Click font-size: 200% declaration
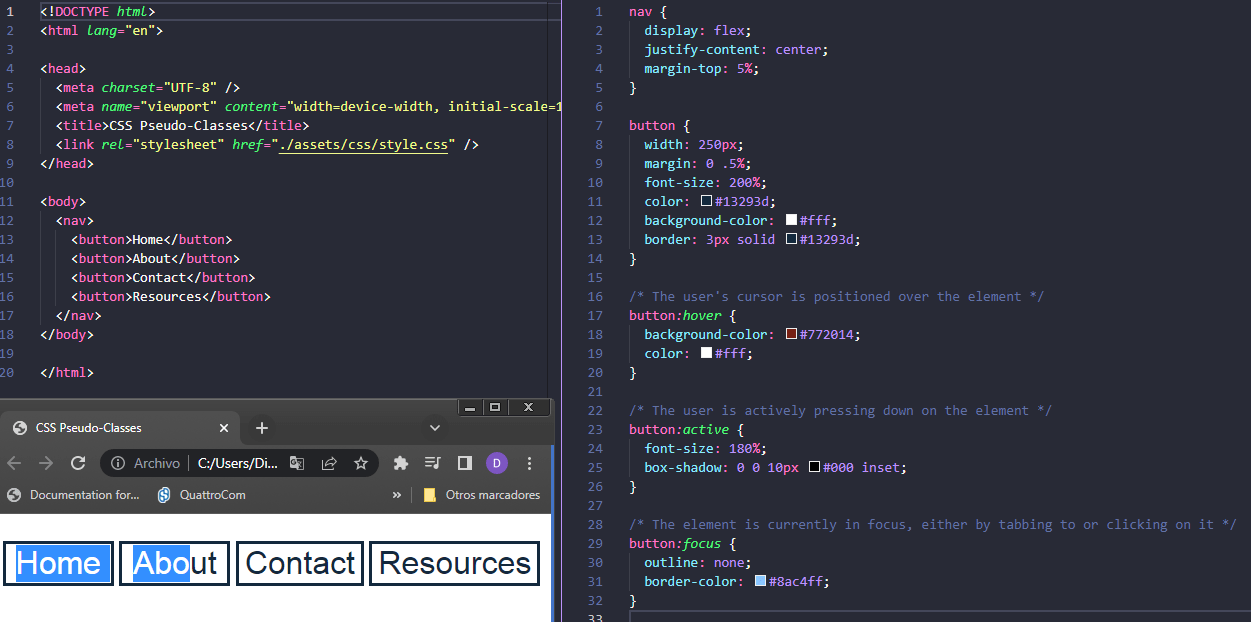Image resolution: width=1251 pixels, height=622 pixels. (x=705, y=182)
